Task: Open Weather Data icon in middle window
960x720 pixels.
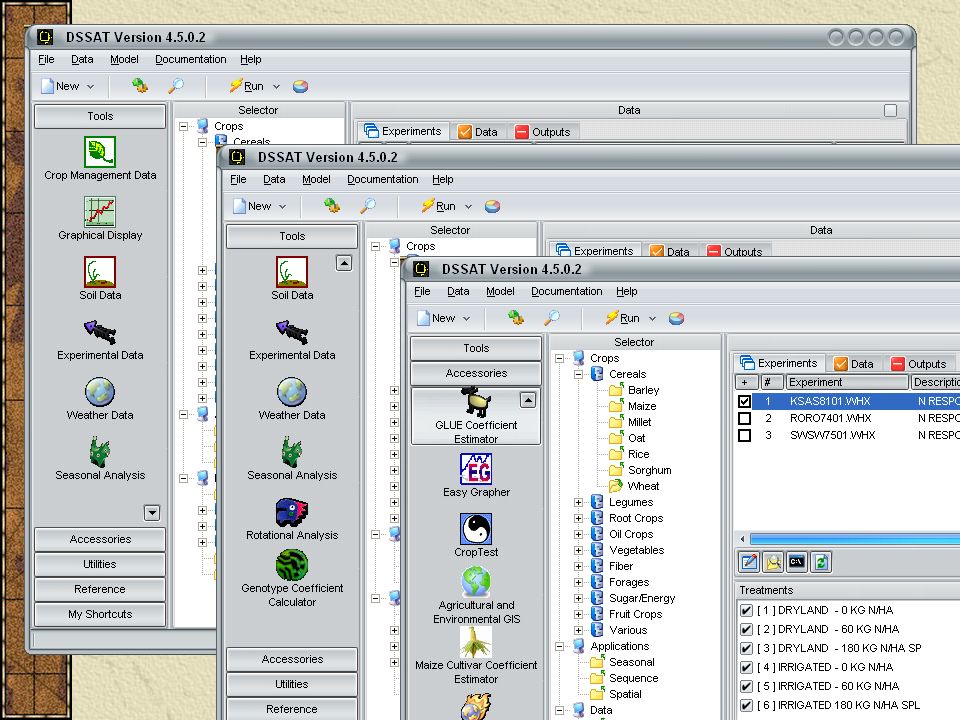Action: pos(292,392)
